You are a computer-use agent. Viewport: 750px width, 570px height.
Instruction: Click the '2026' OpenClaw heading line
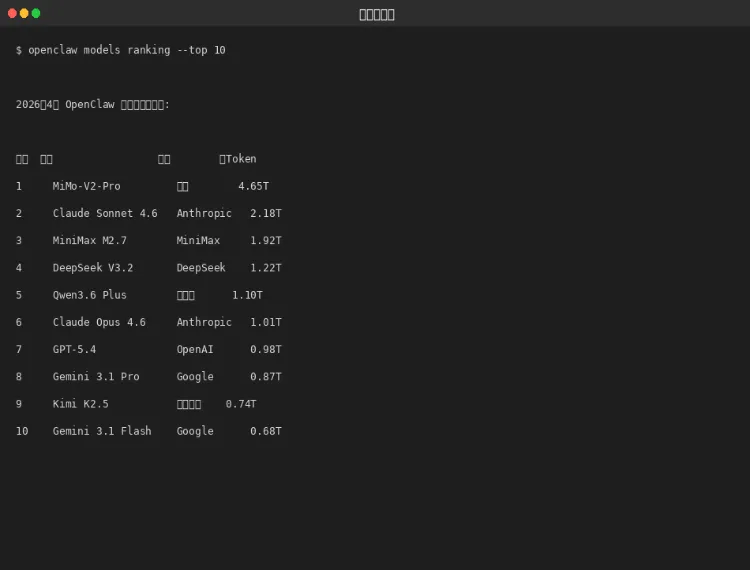[93, 105]
